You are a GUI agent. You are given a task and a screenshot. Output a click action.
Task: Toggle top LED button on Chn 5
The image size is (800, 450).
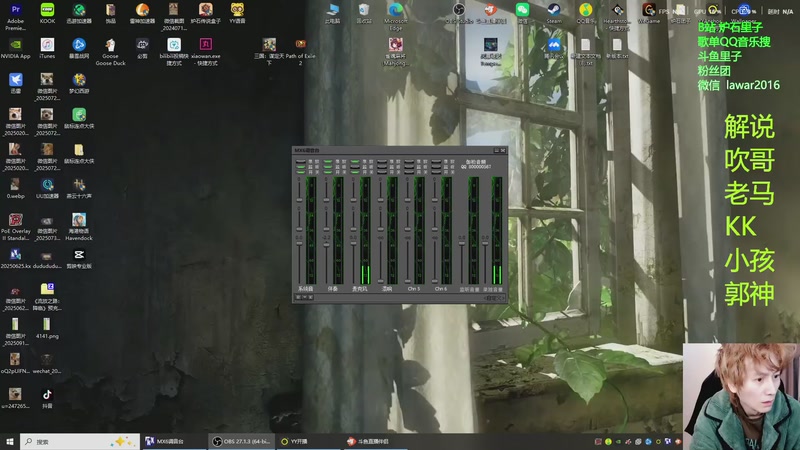click(409, 161)
